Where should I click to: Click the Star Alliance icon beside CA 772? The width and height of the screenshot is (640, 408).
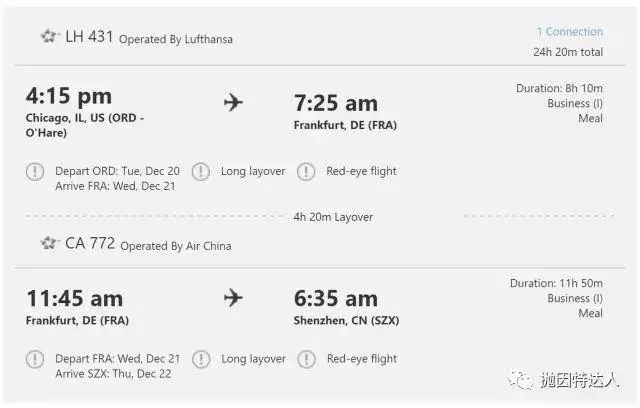(49, 243)
